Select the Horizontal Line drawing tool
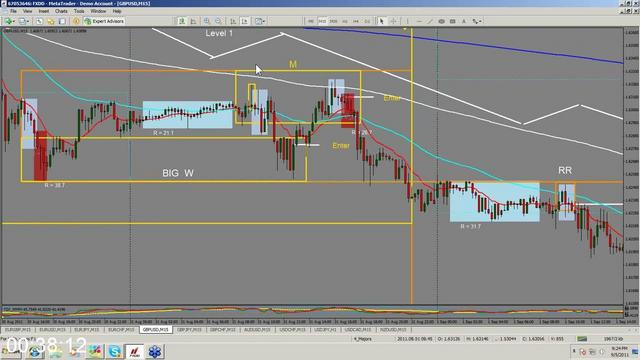The width and height of the screenshot is (640, 360). [x=419, y=21]
